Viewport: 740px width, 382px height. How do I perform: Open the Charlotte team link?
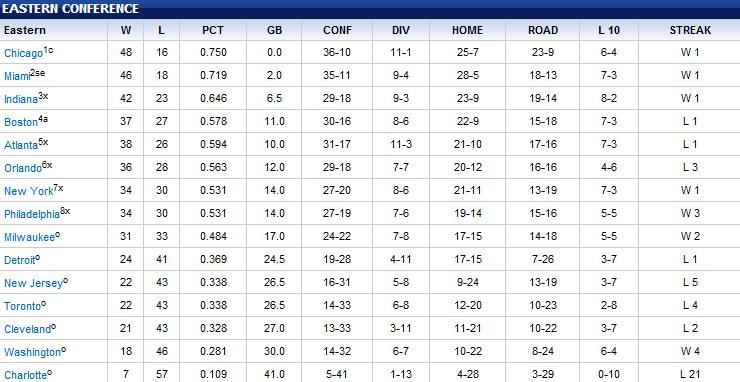click(x=25, y=375)
